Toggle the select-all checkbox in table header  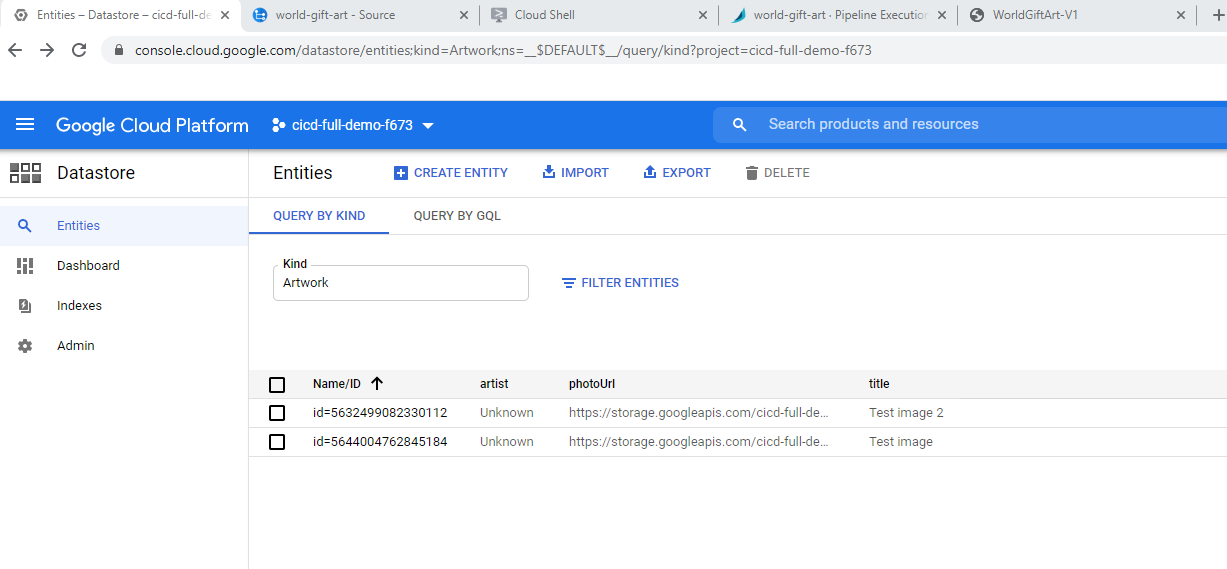[x=277, y=385]
